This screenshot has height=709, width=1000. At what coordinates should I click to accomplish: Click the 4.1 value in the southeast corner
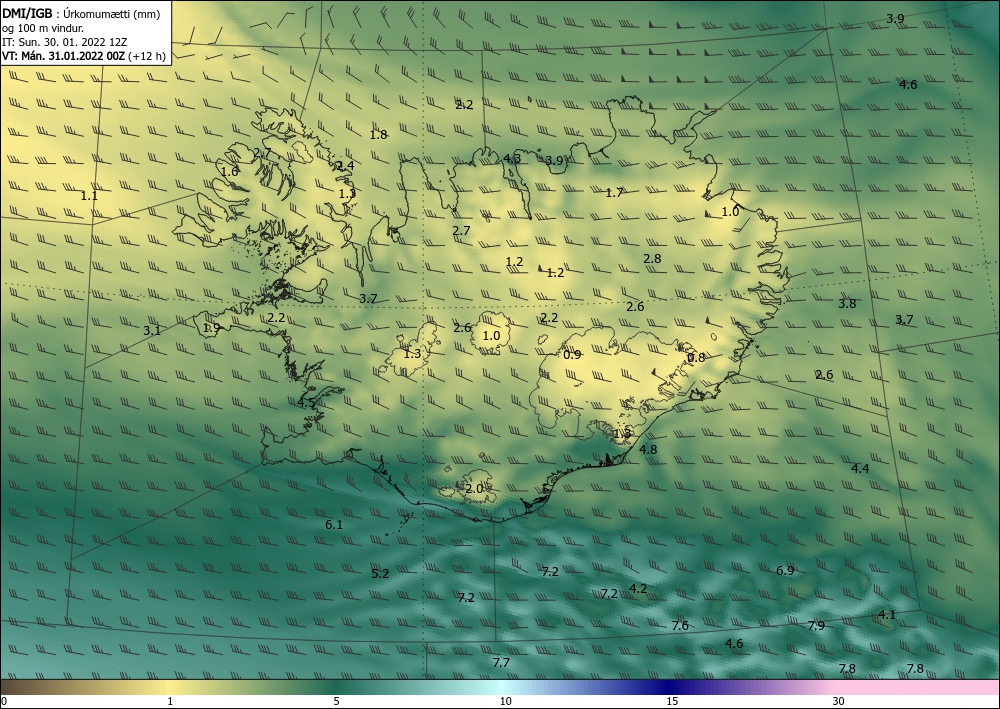(887, 615)
